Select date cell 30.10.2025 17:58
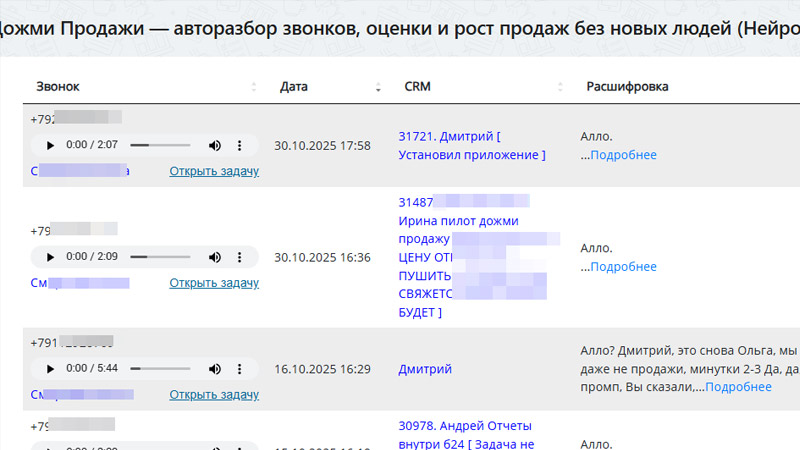This screenshot has height=450, width=800. [322, 145]
